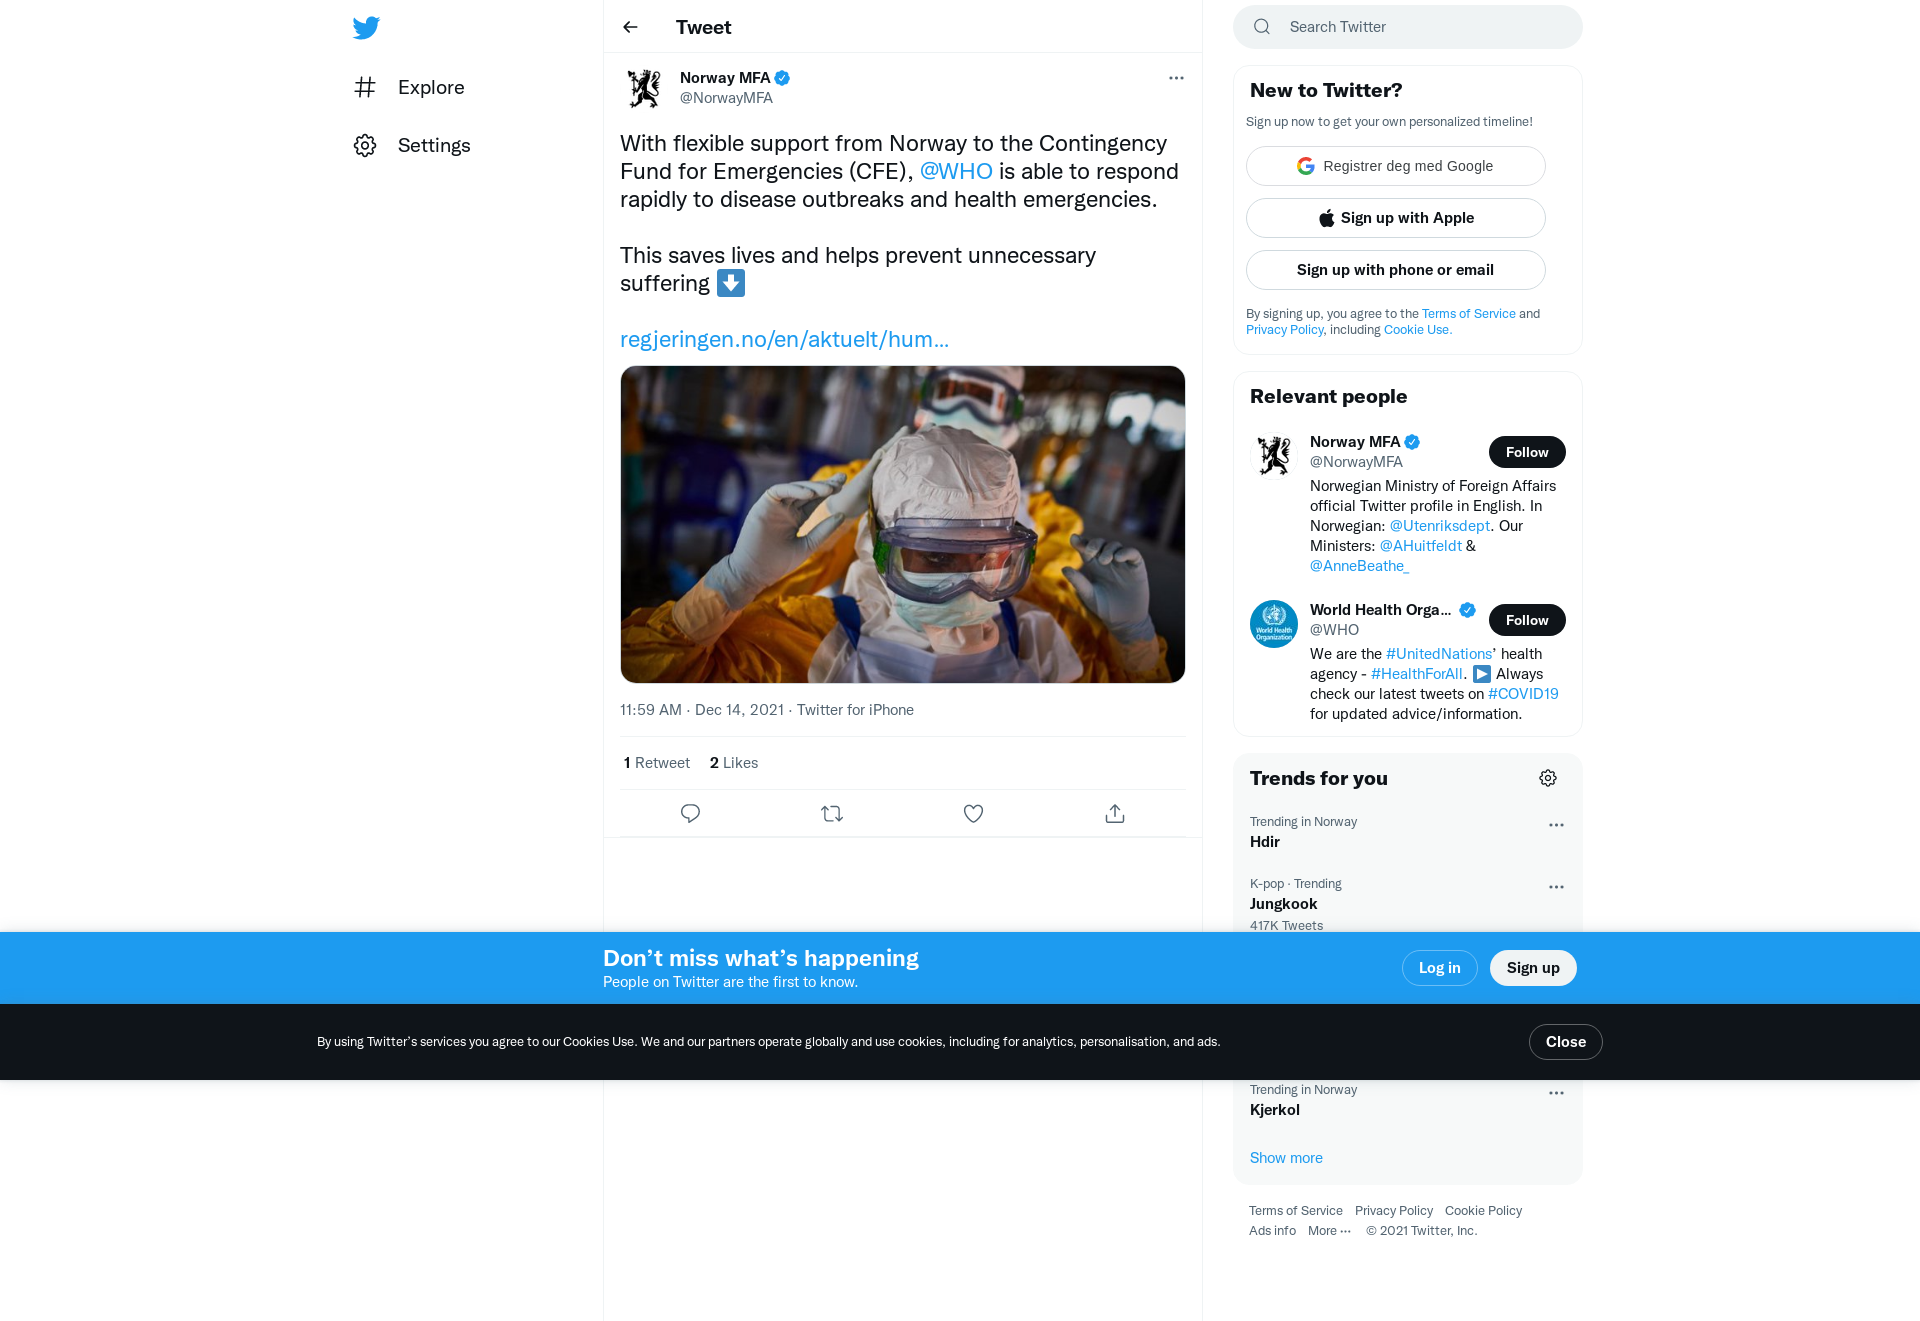The height and width of the screenshot is (1321, 1920).
Task: Close the cookies notice banner
Action: point(1566,1042)
